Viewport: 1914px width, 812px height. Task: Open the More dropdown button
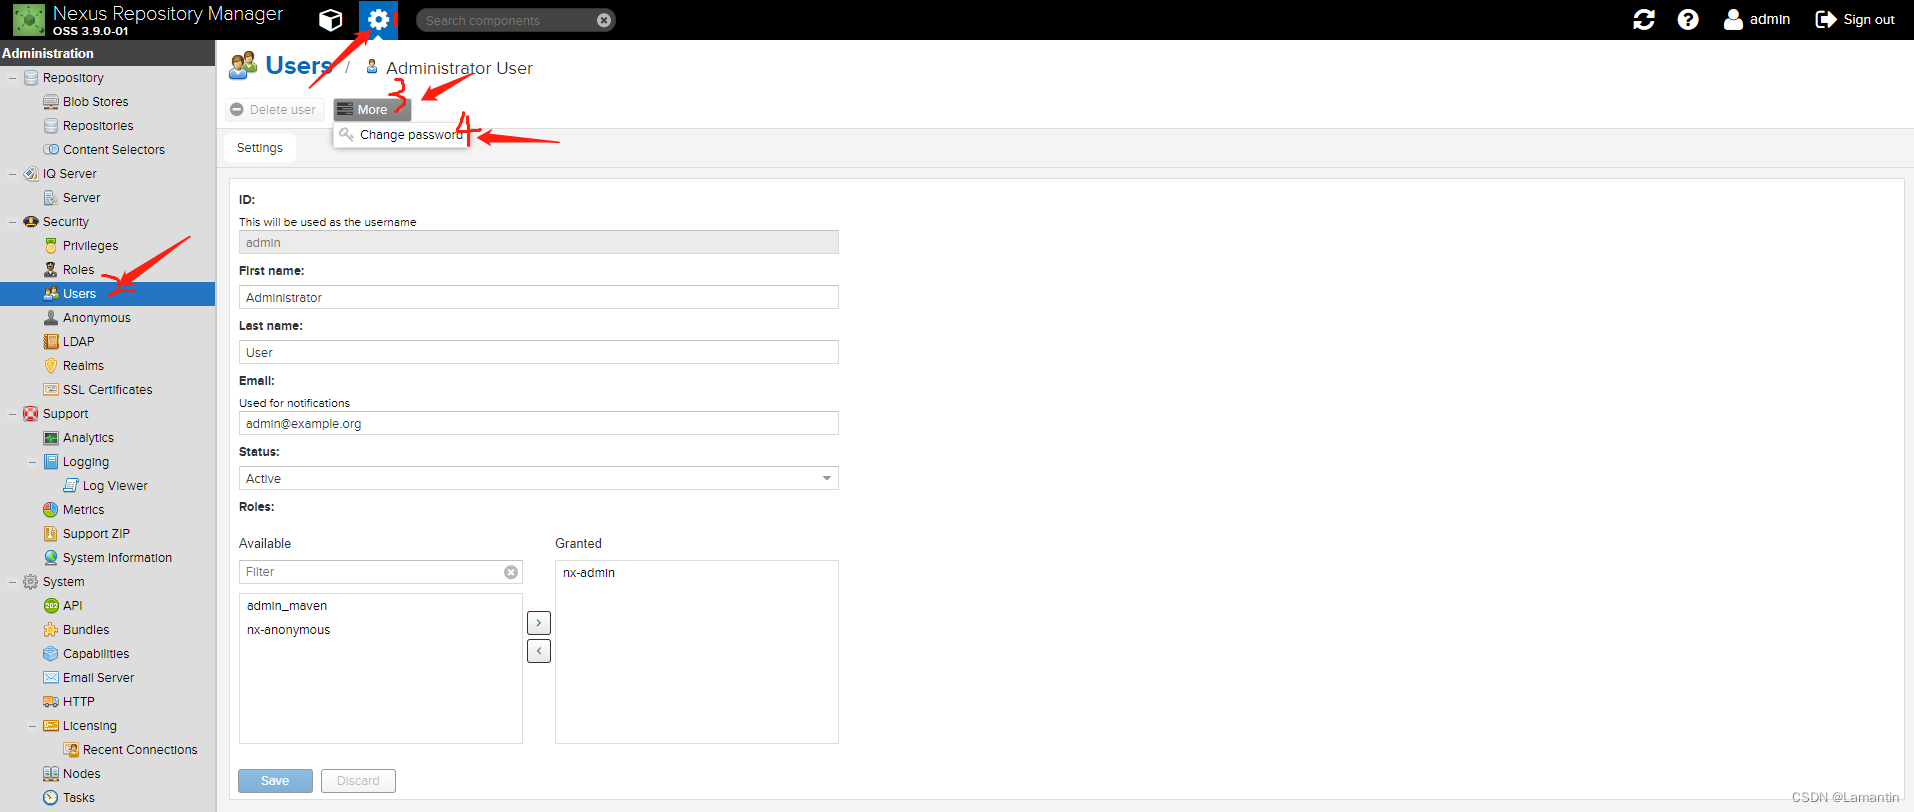372,110
